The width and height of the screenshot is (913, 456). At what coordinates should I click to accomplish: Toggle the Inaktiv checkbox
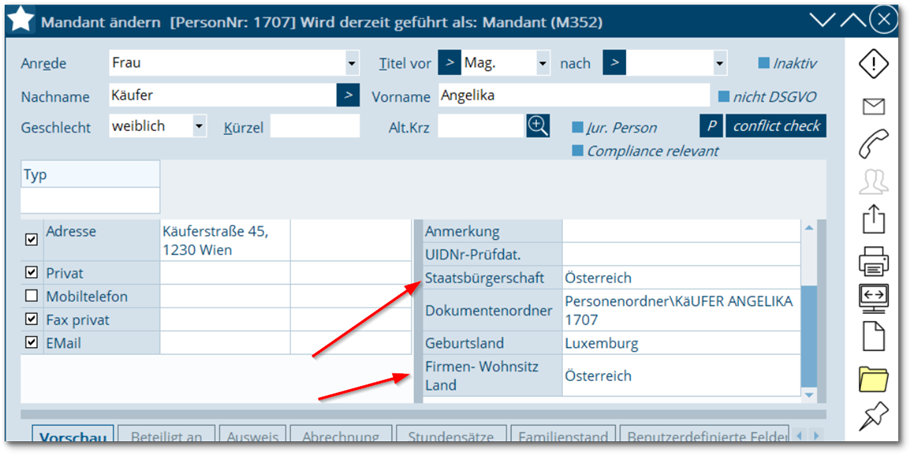764,64
